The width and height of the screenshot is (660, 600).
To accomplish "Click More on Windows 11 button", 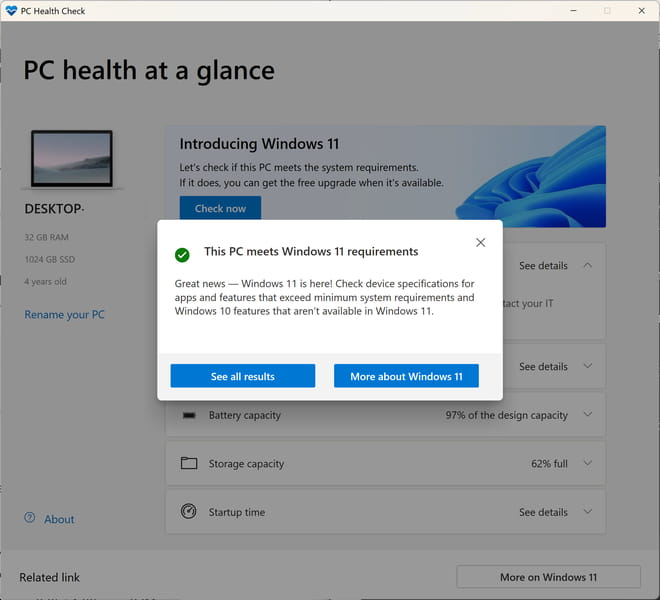I will click(x=548, y=577).
